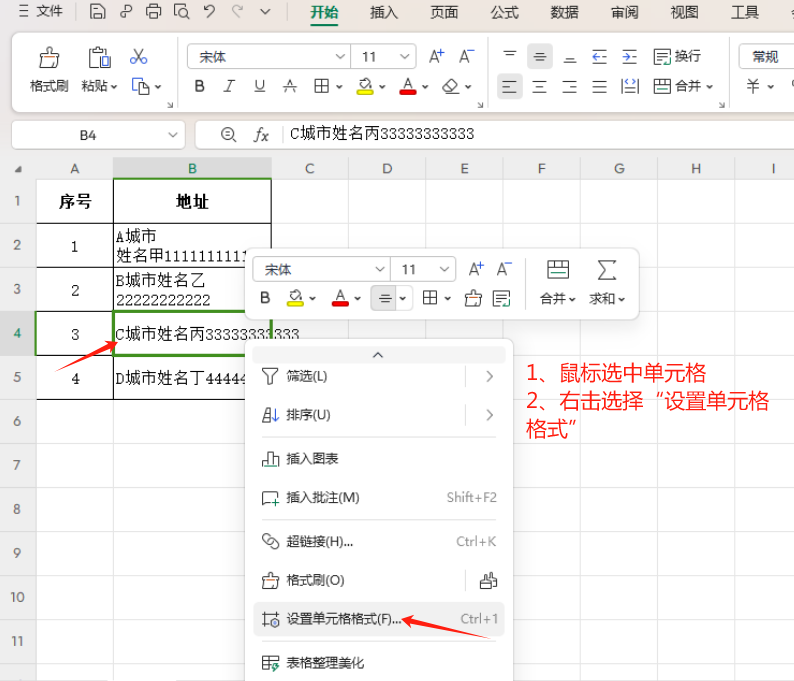The height and width of the screenshot is (681, 794).
Task: Click the select-all corner triangle
Action: coord(18,169)
